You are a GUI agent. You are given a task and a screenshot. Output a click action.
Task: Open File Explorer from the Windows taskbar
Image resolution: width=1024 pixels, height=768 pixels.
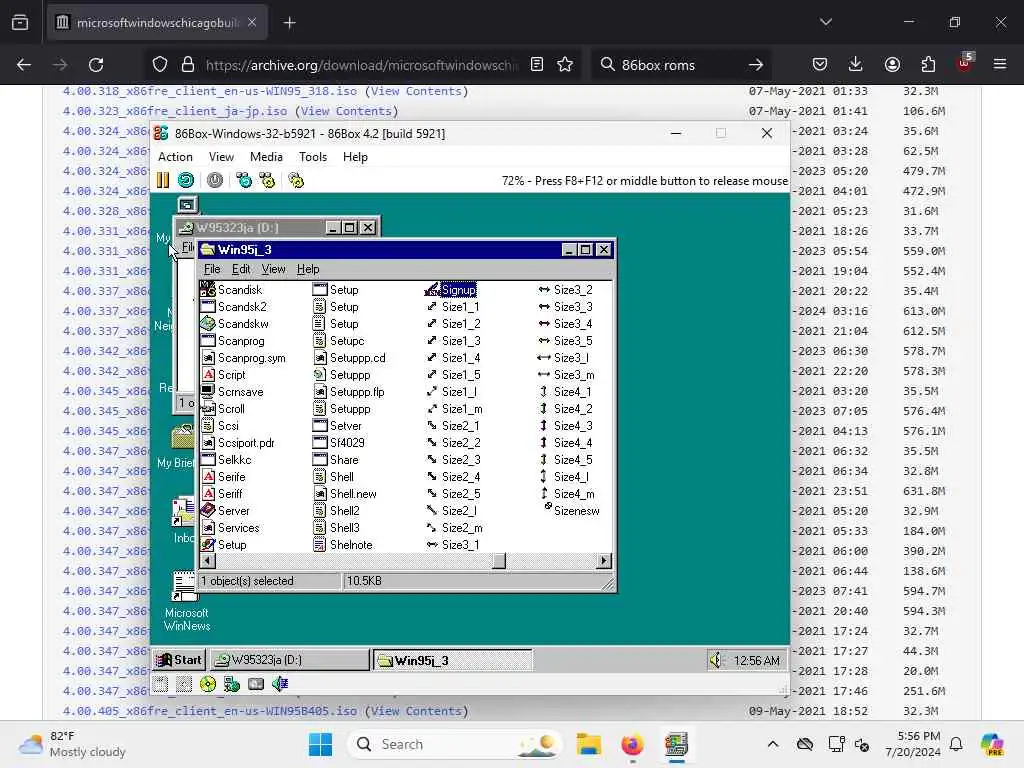click(588, 744)
